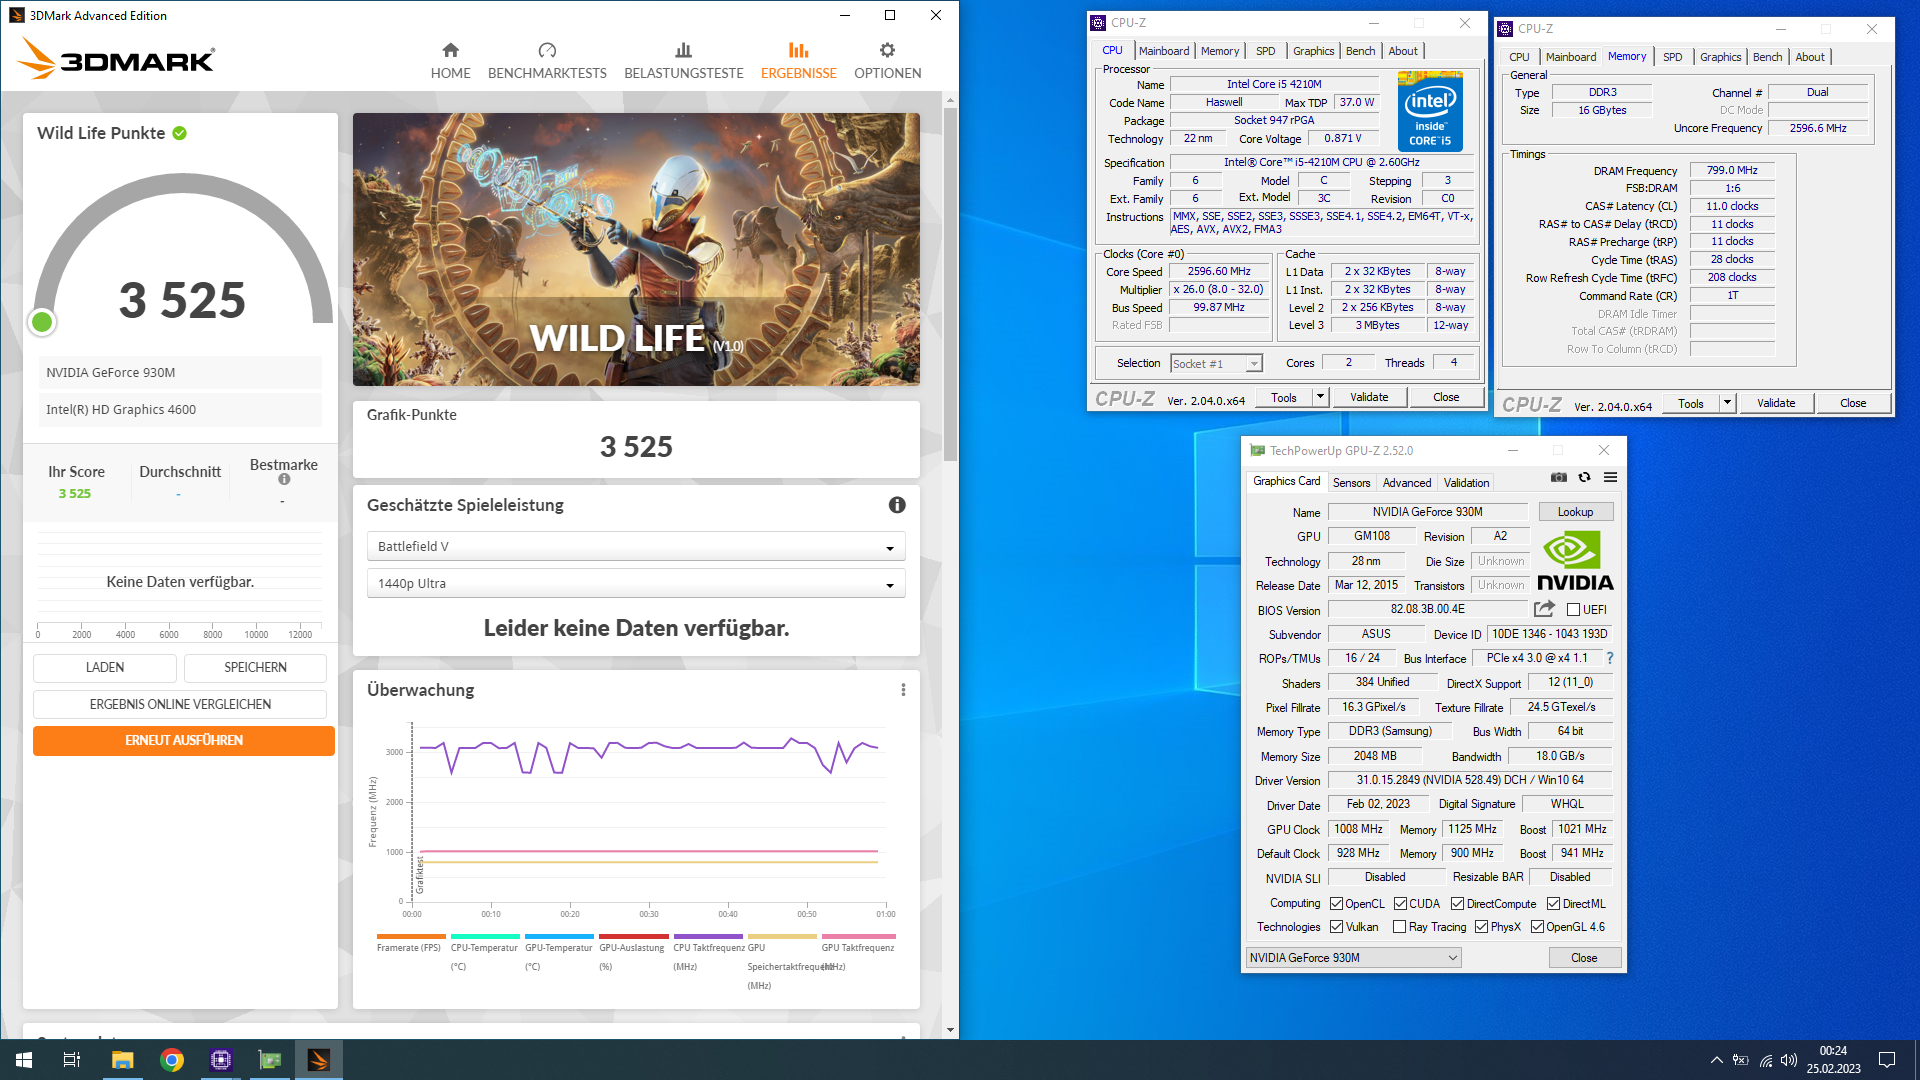Click the orange ERNEUT AUSFÜHREN button
The height and width of the screenshot is (1080, 1920).
coord(184,741)
